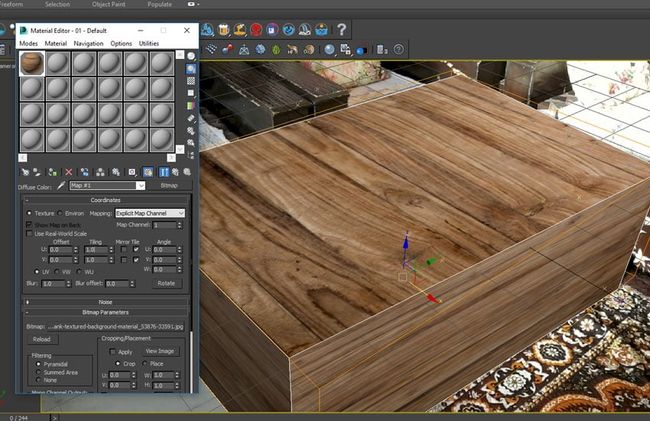Click Go Forward to Sibling icon
Image resolution: width=650 pixels, height=421 pixels.
coord(187,172)
